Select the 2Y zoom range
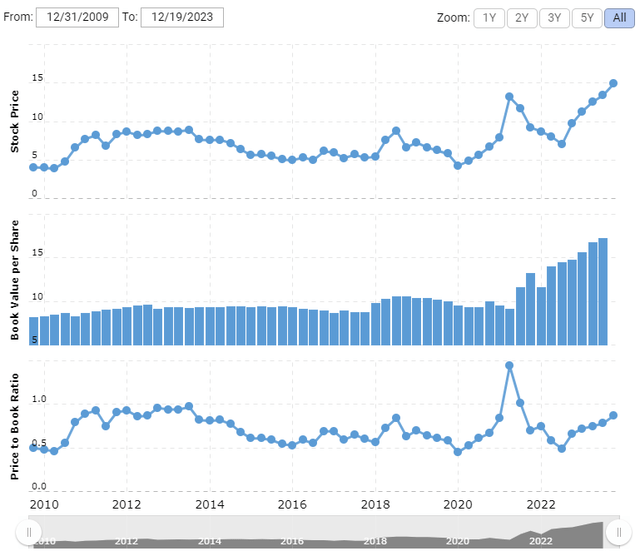Image resolution: width=640 pixels, height=556 pixels. click(522, 18)
